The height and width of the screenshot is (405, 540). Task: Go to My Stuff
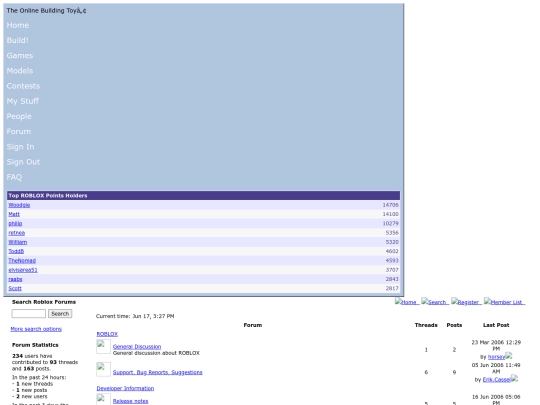point(22,101)
